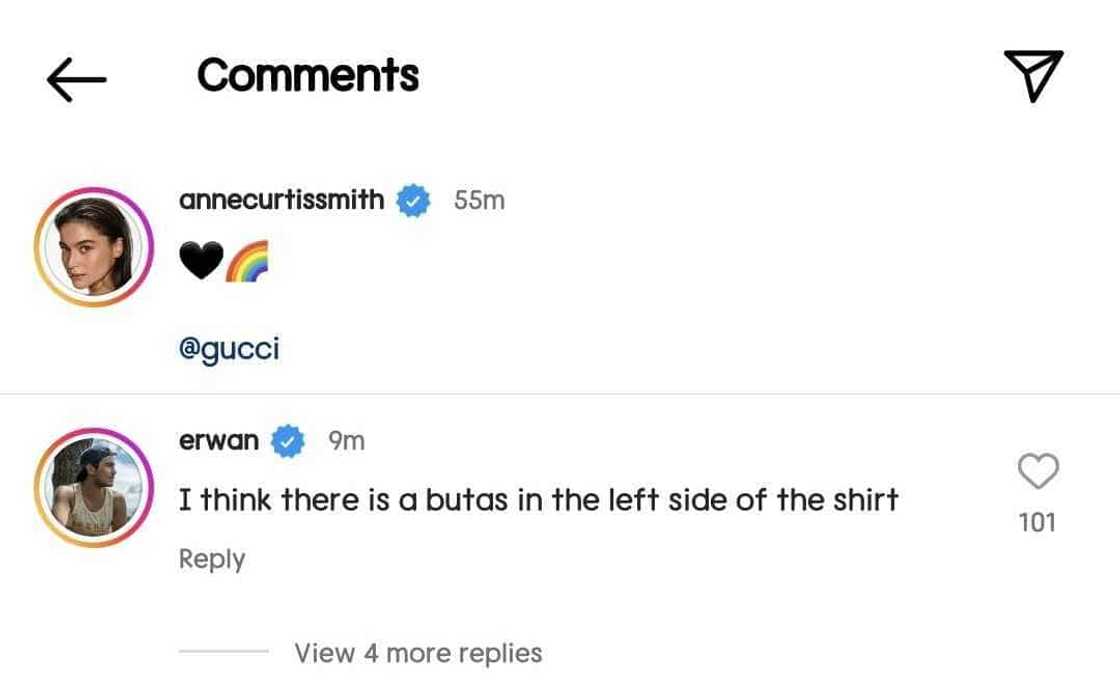The height and width of the screenshot is (697, 1120).
Task: Reply to erwan's comment
Action: 212,559
